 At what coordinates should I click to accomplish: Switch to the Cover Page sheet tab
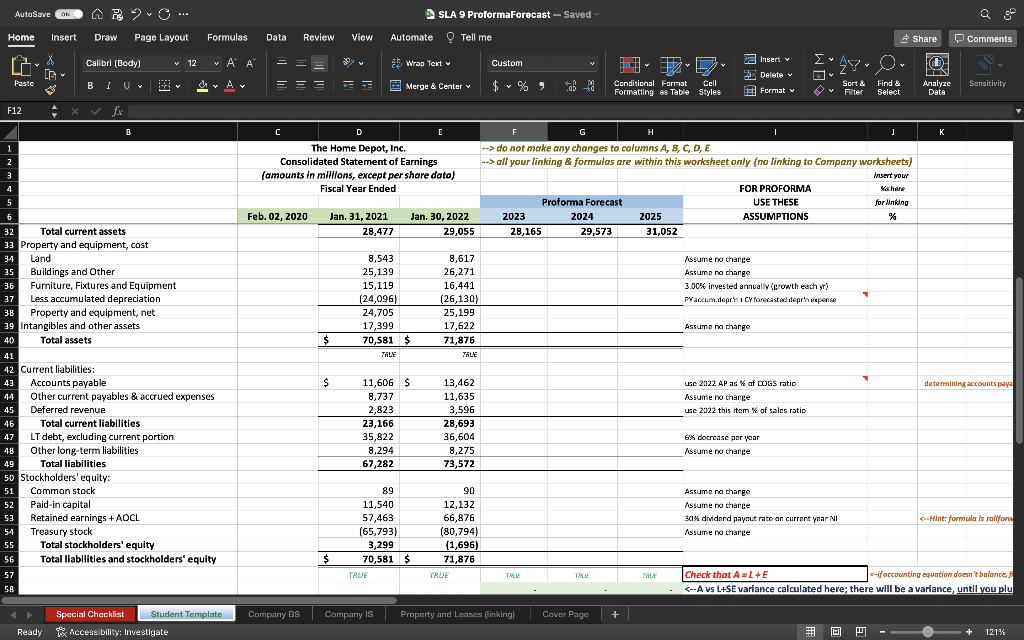[x=566, y=614]
